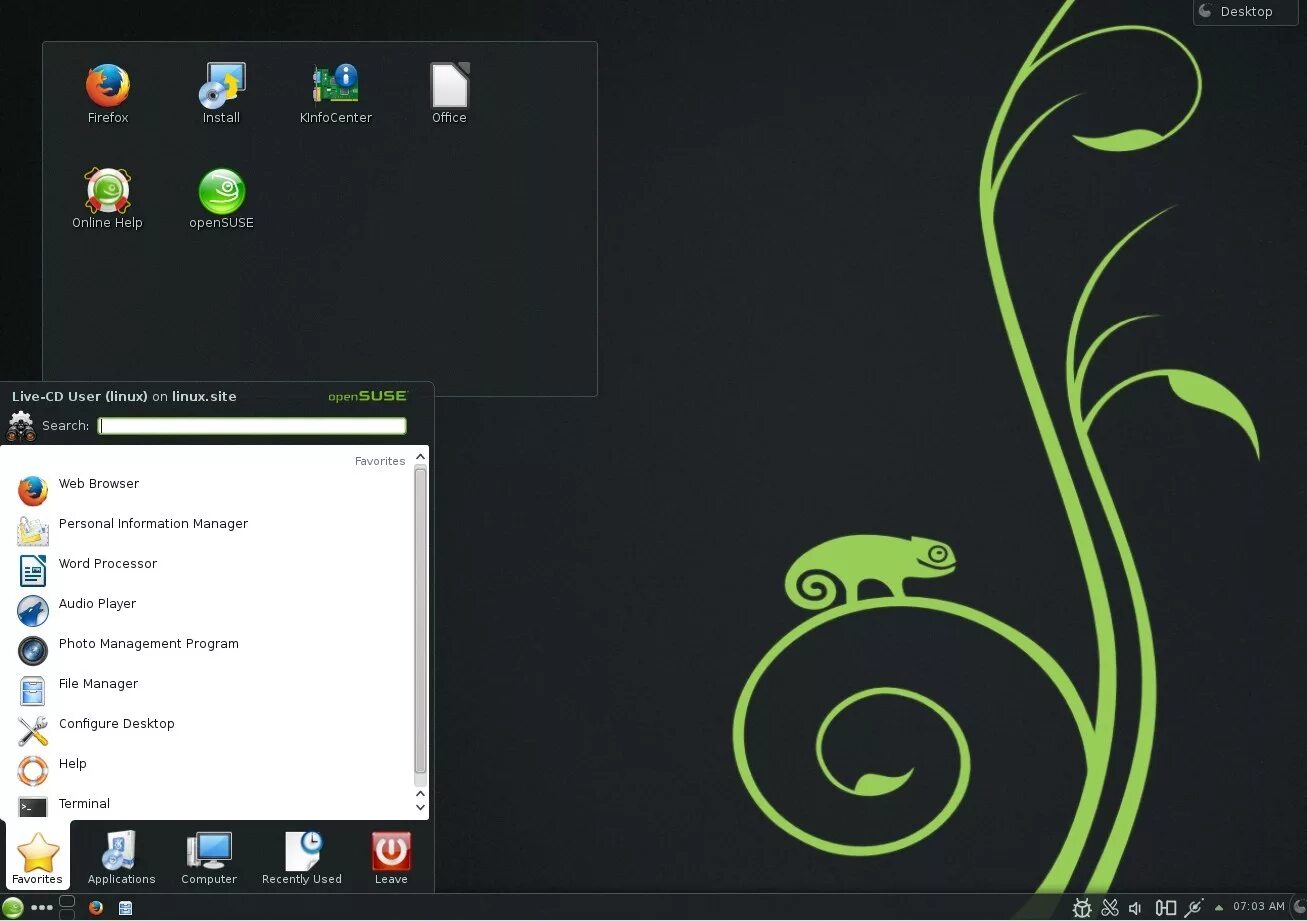This screenshot has height=921, width=1307.
Task: Open the volume speaker tray icon
Action: click(x=1135, y=908)
